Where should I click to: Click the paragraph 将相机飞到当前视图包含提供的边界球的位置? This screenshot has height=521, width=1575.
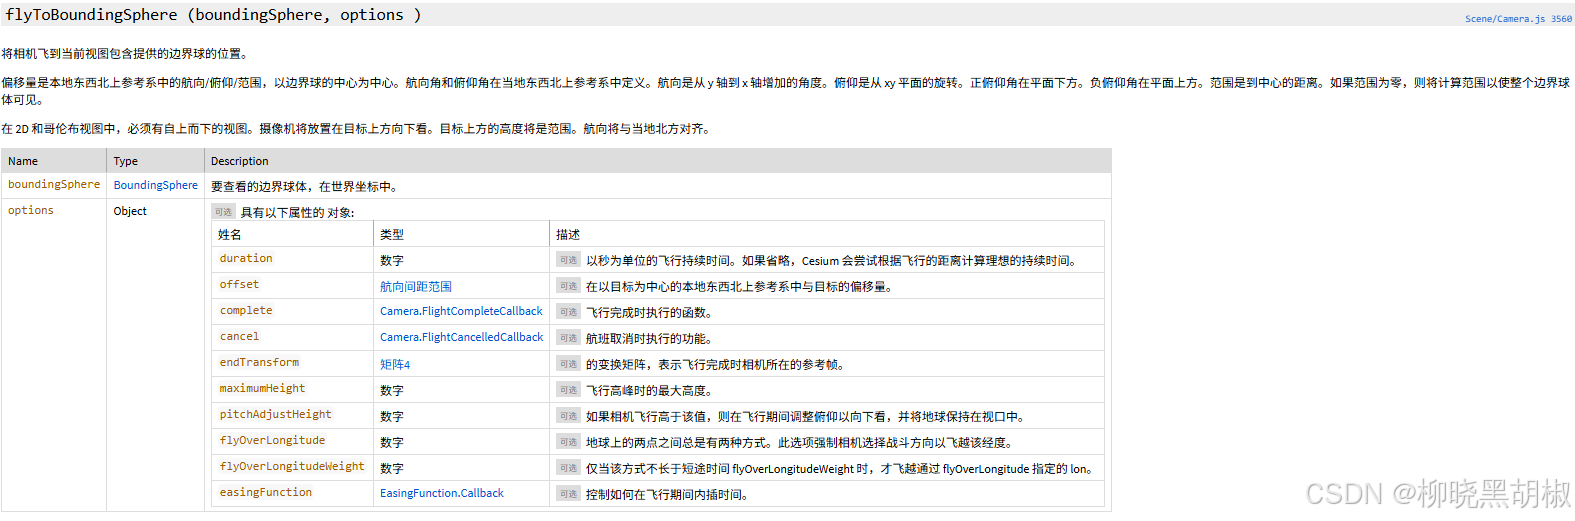[126, 54]
